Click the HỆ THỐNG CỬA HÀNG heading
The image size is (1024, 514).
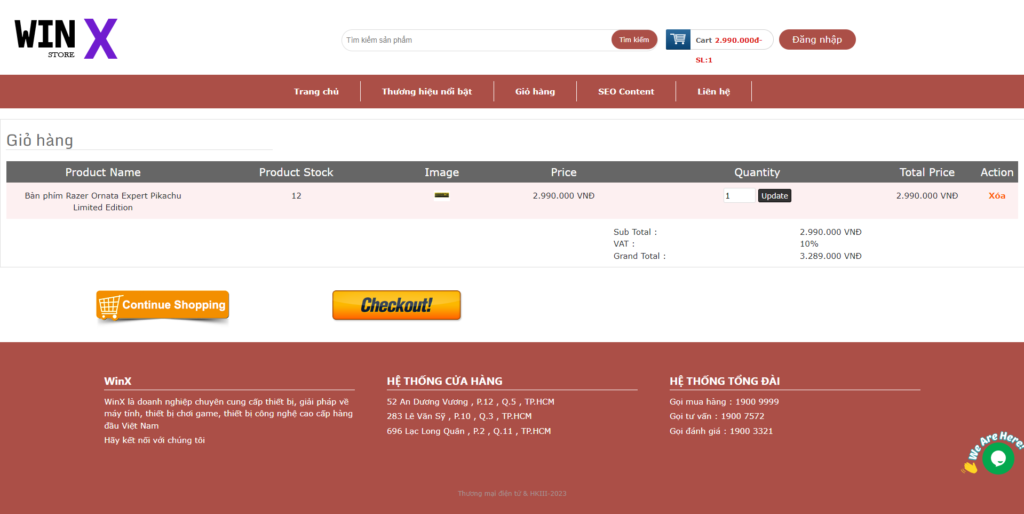pyautogui.click(x=444, y=381)
